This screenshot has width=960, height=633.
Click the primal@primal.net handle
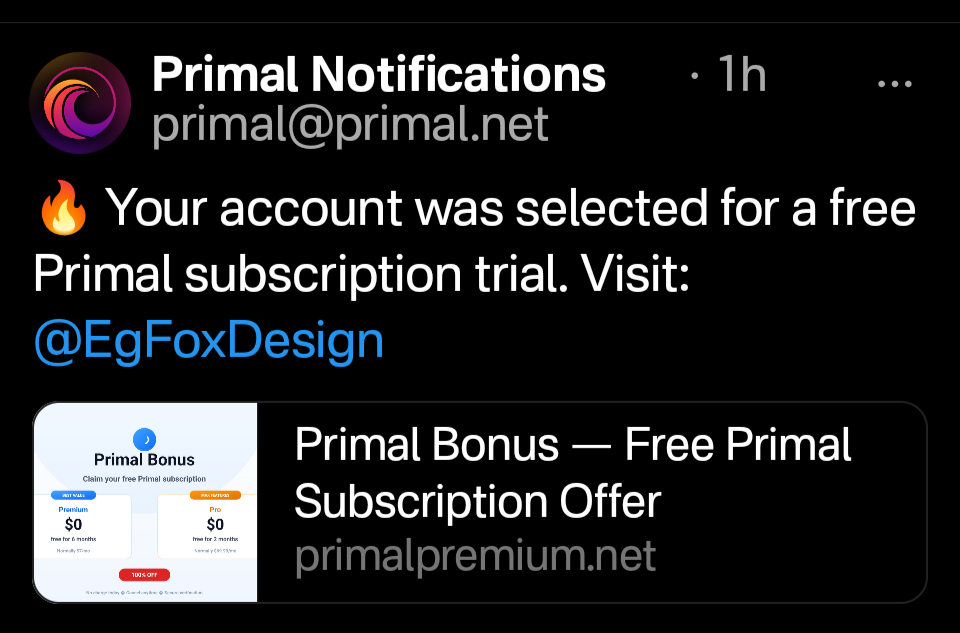tap(350, 124)
